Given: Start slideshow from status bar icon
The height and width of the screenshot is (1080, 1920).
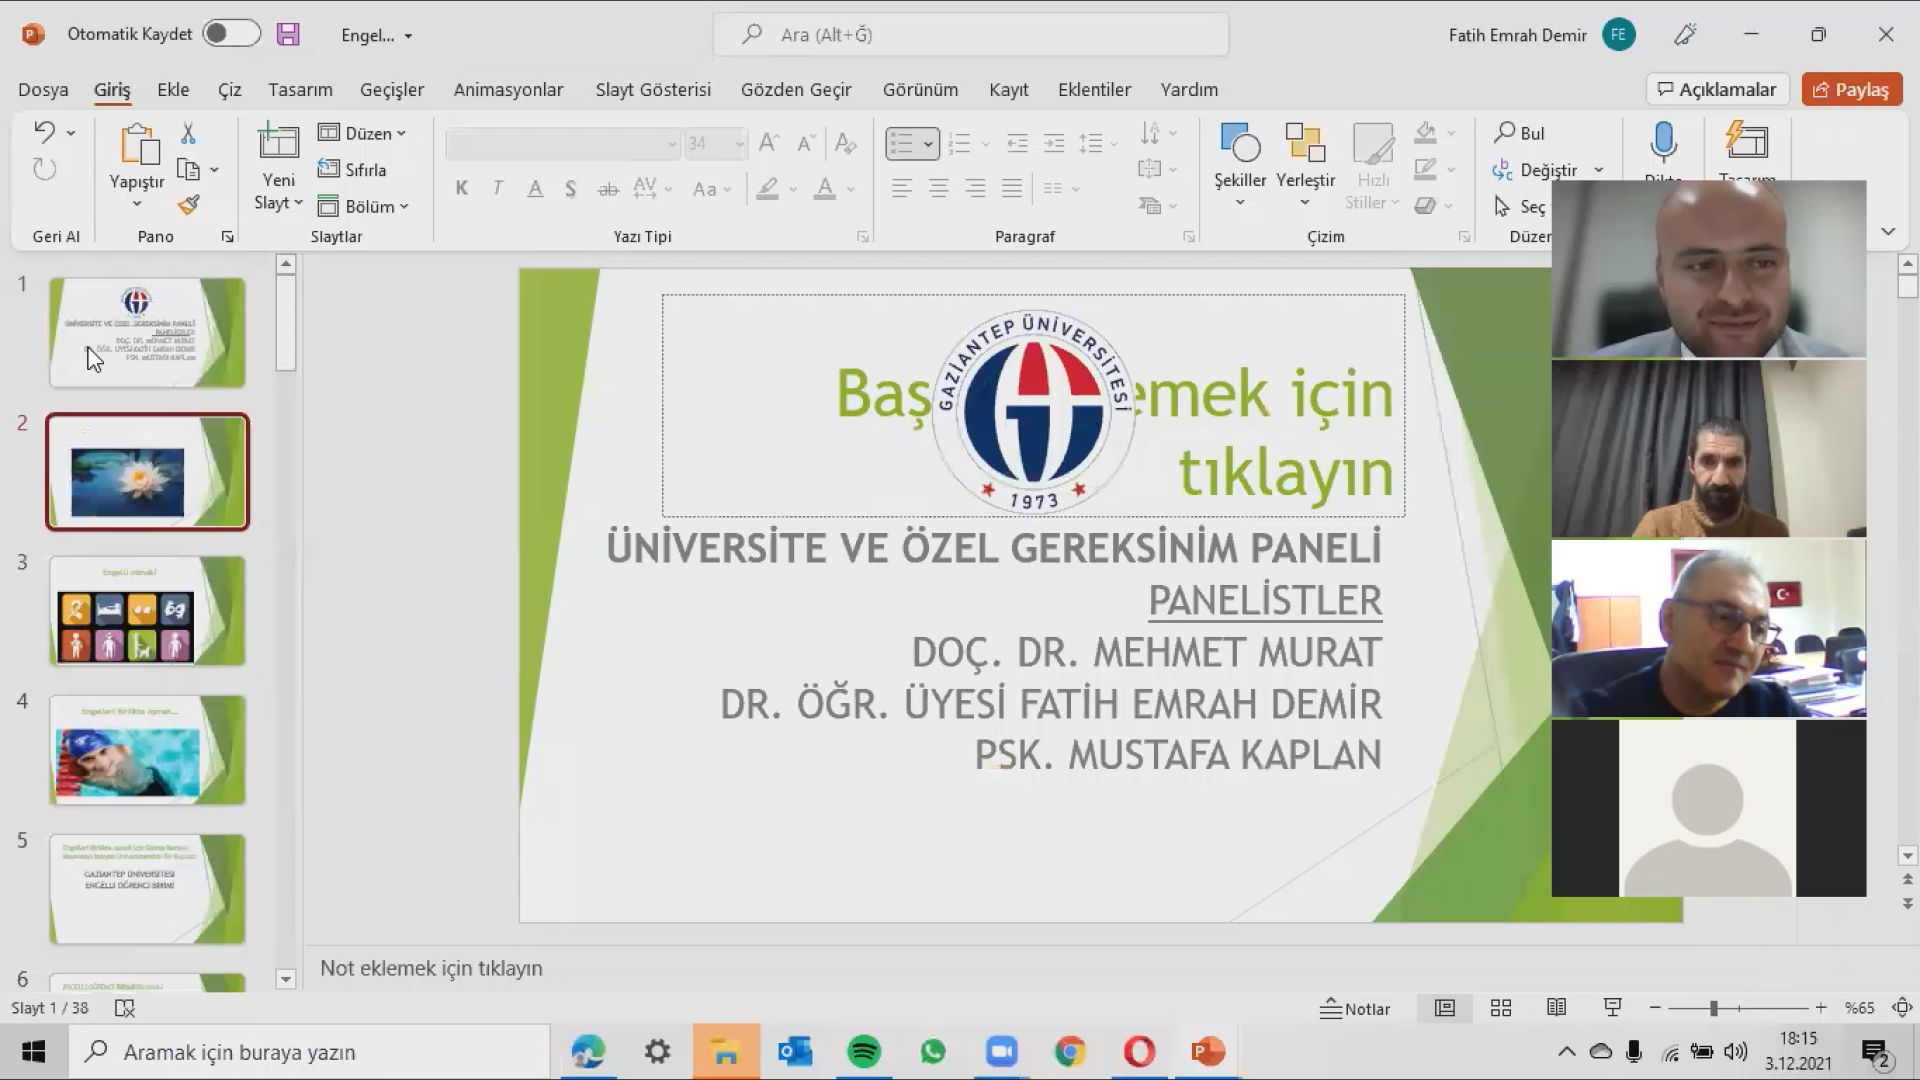Looking at the screenshot, I should click(x=1612, y=1008).
